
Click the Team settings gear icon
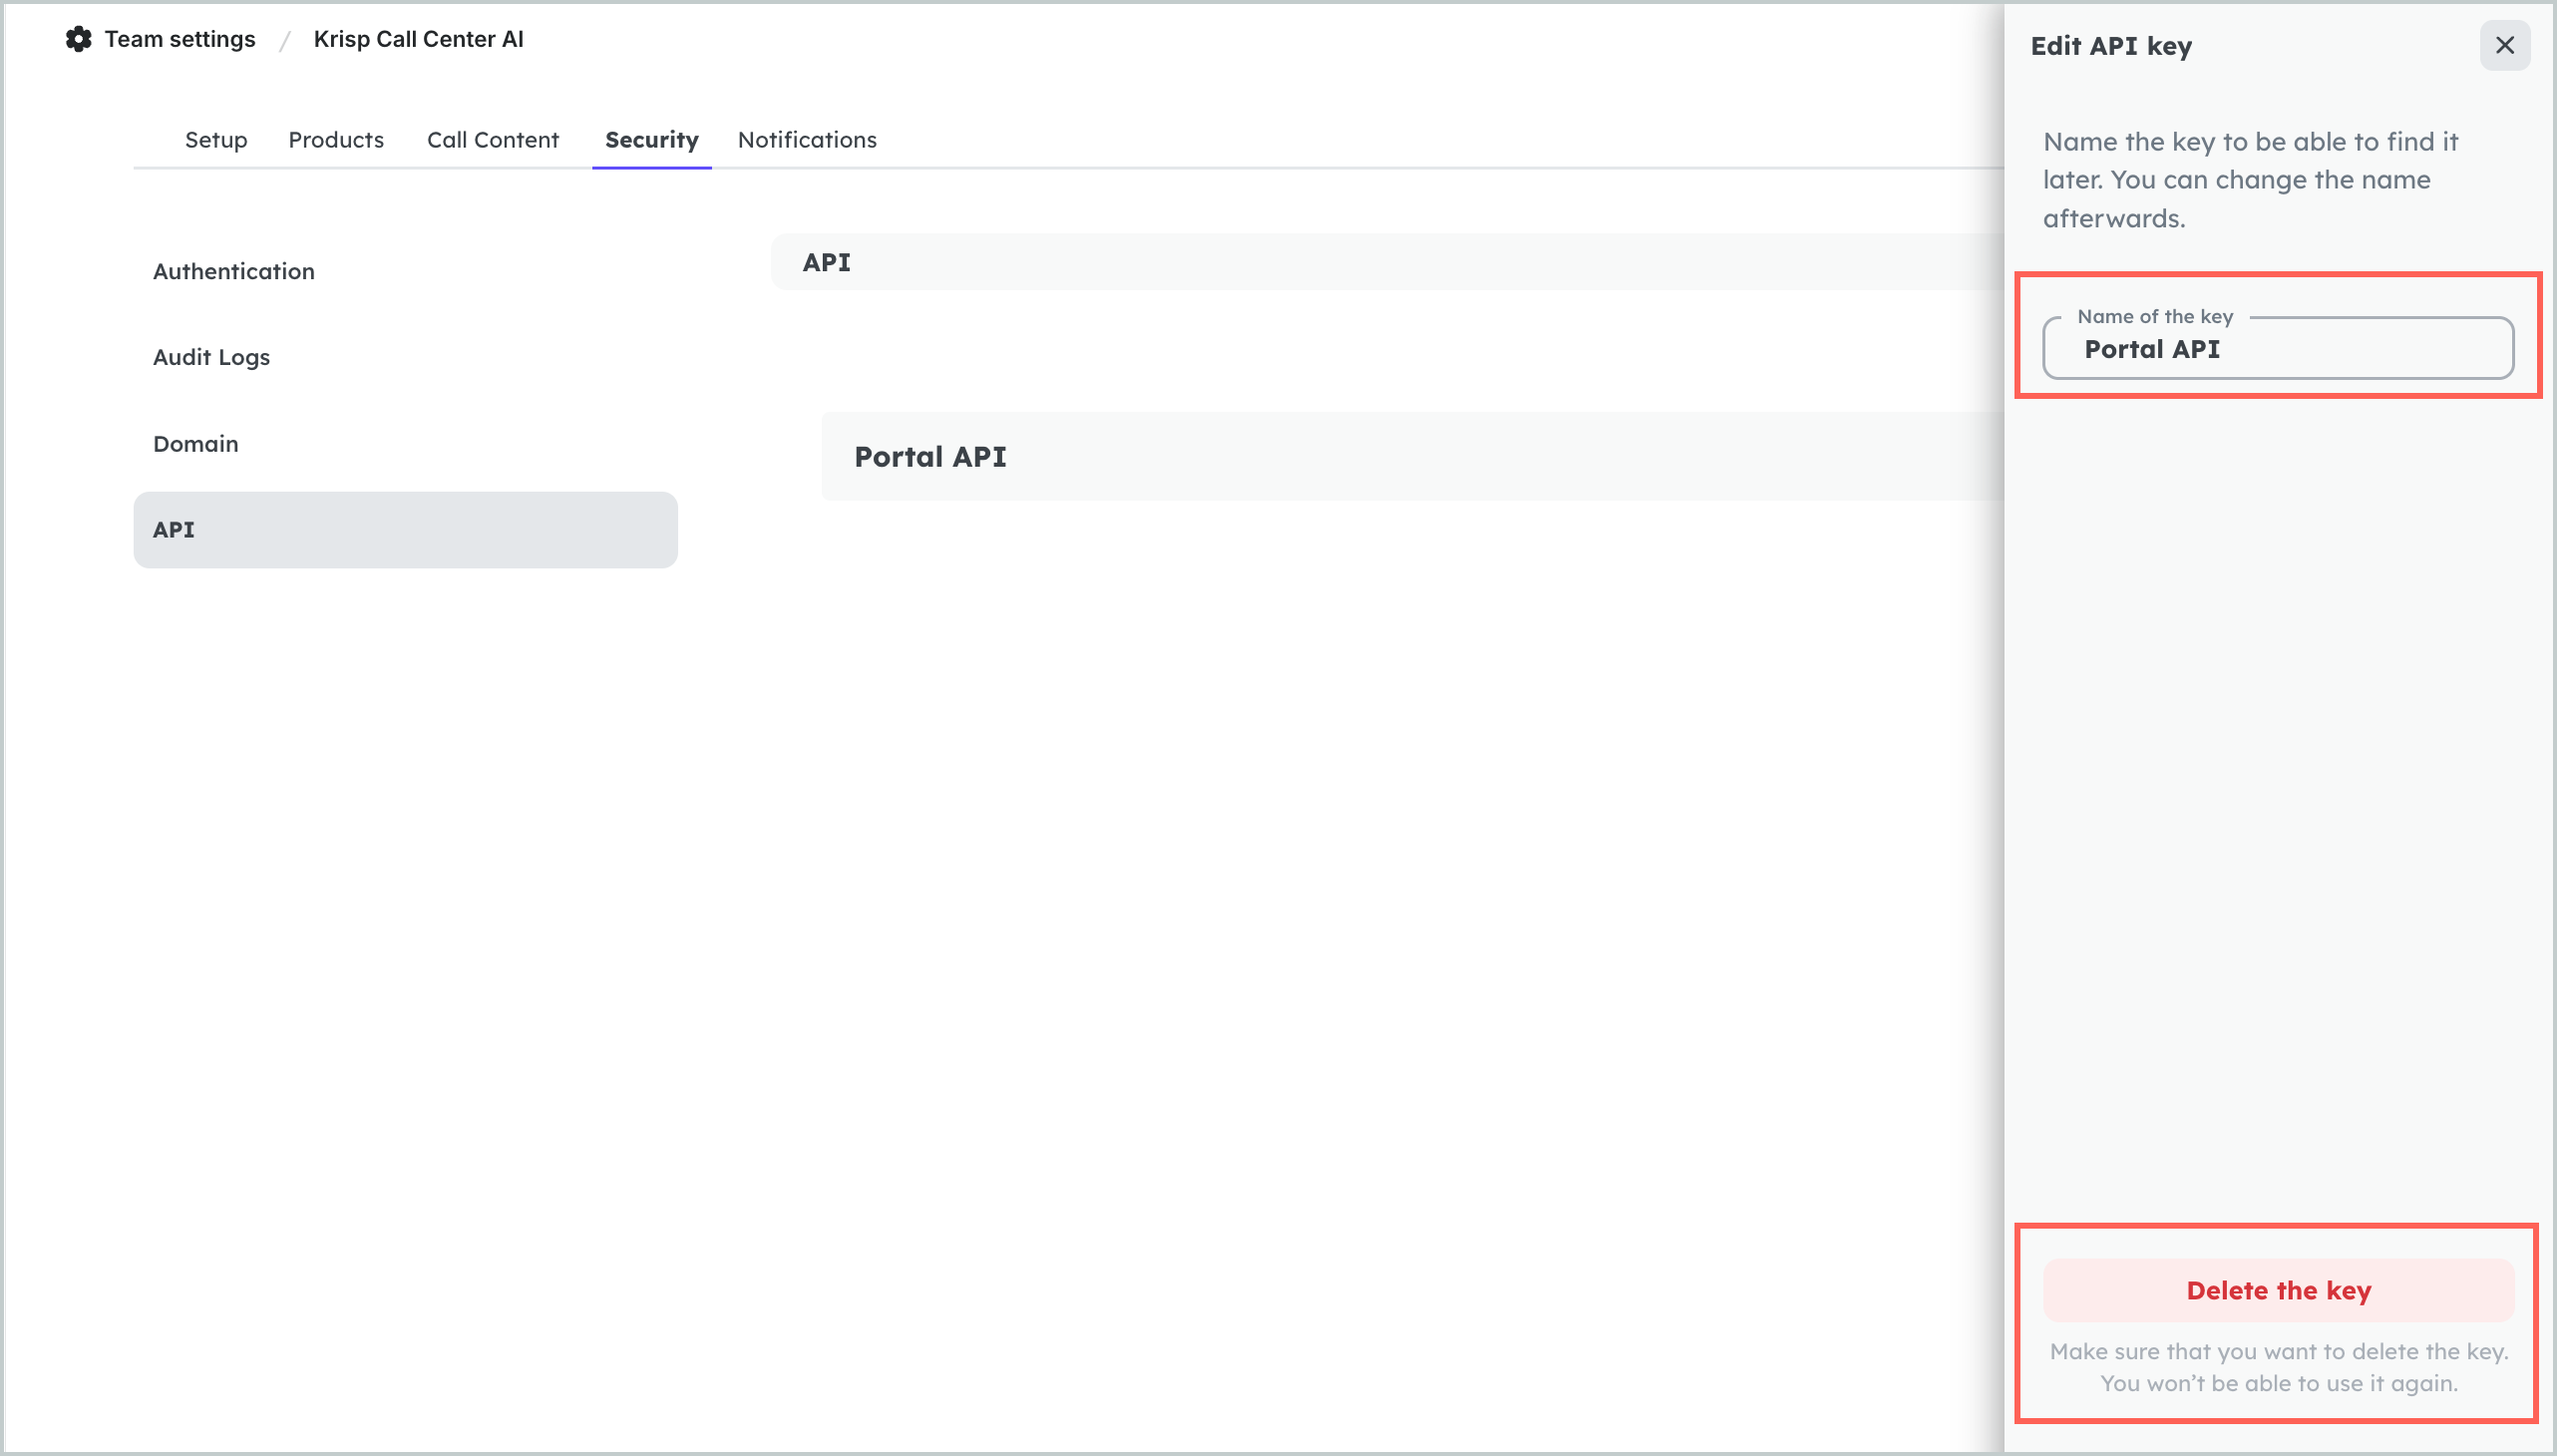(78, 39)
